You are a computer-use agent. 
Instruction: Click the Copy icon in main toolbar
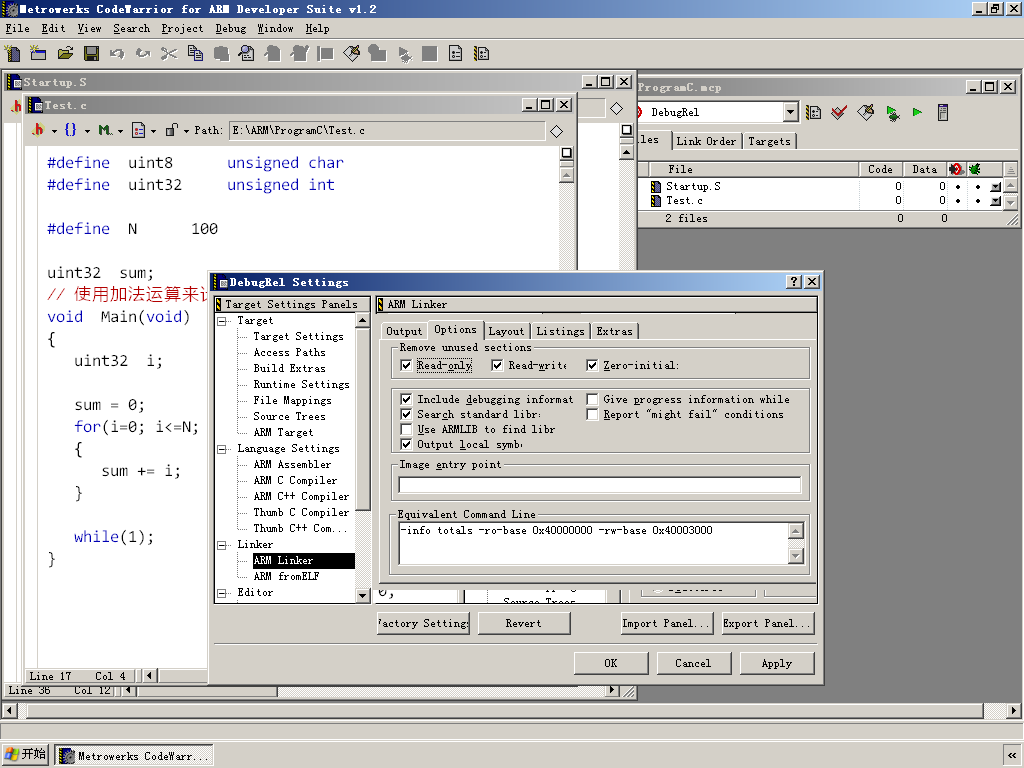195,54
